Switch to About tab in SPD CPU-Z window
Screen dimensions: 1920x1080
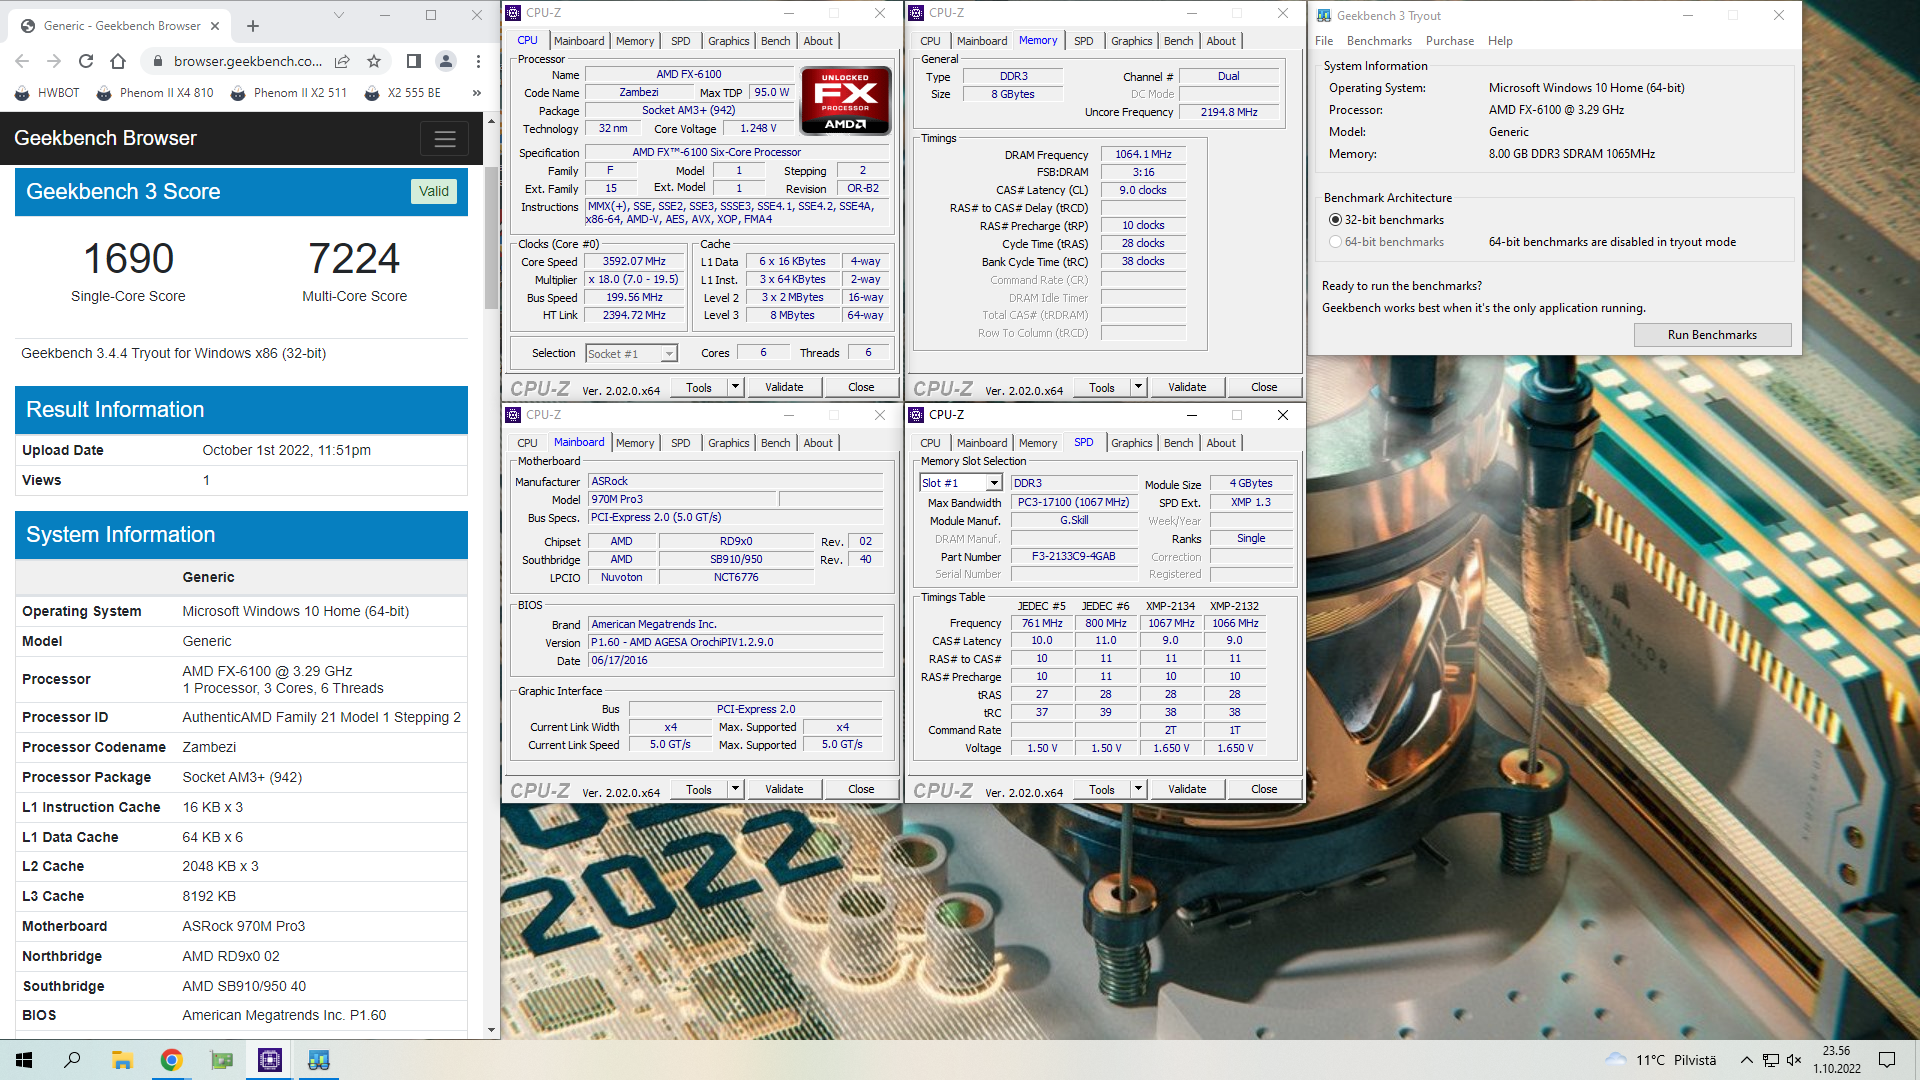(x=1220, y=443)
